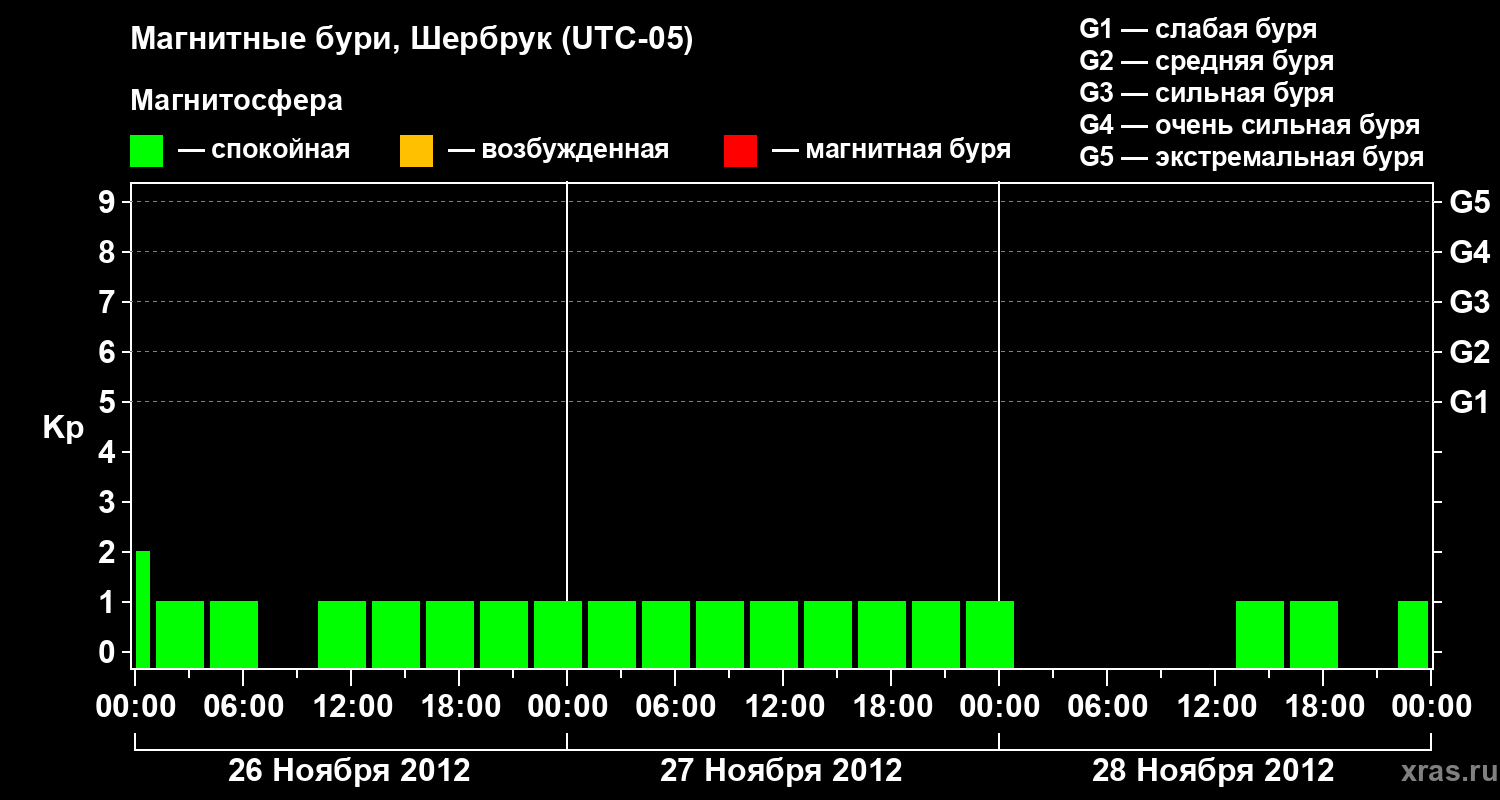Click the 'Kp' axis title
Screen dimensions: 1500x800
pos(63,429)
